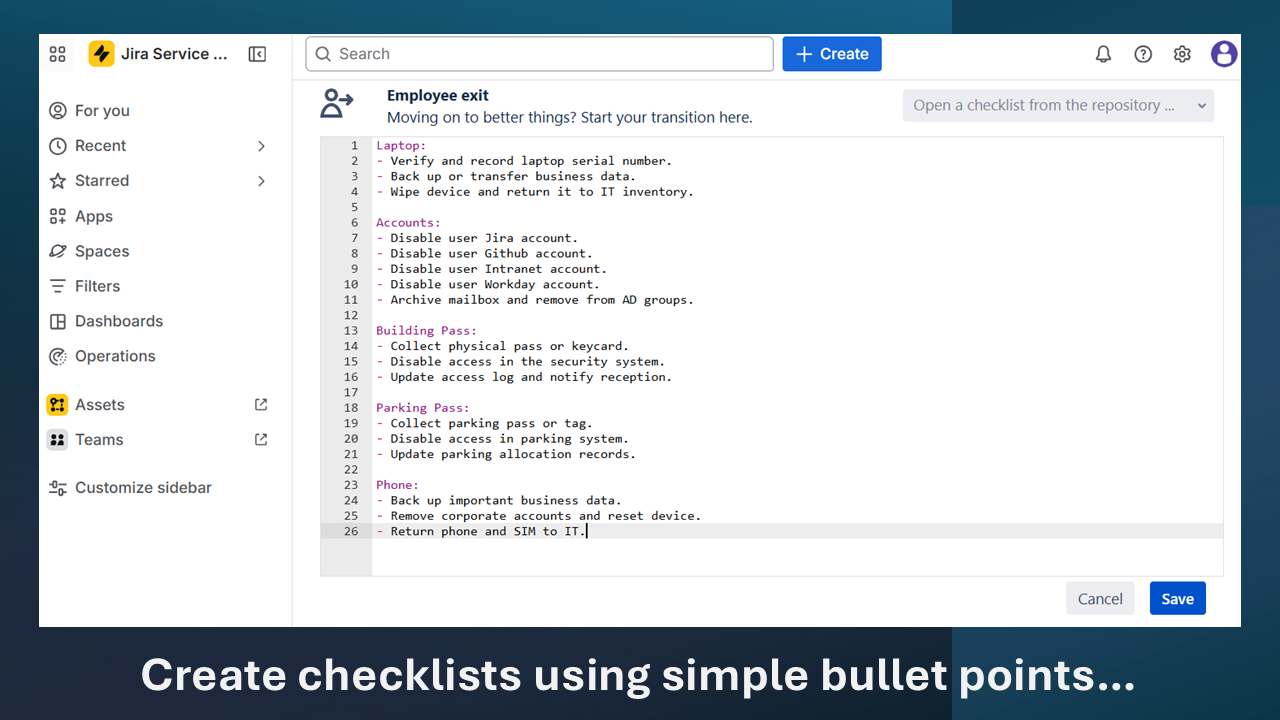This screenshot has width=1280, height=720.
Task: Open the help icon
Action: [1143, 54]
